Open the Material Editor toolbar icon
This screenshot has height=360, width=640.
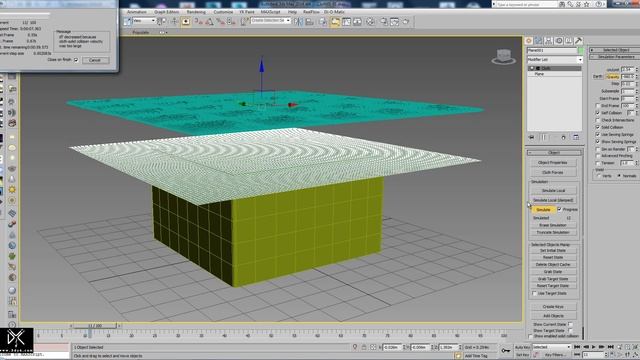(370, 22)
